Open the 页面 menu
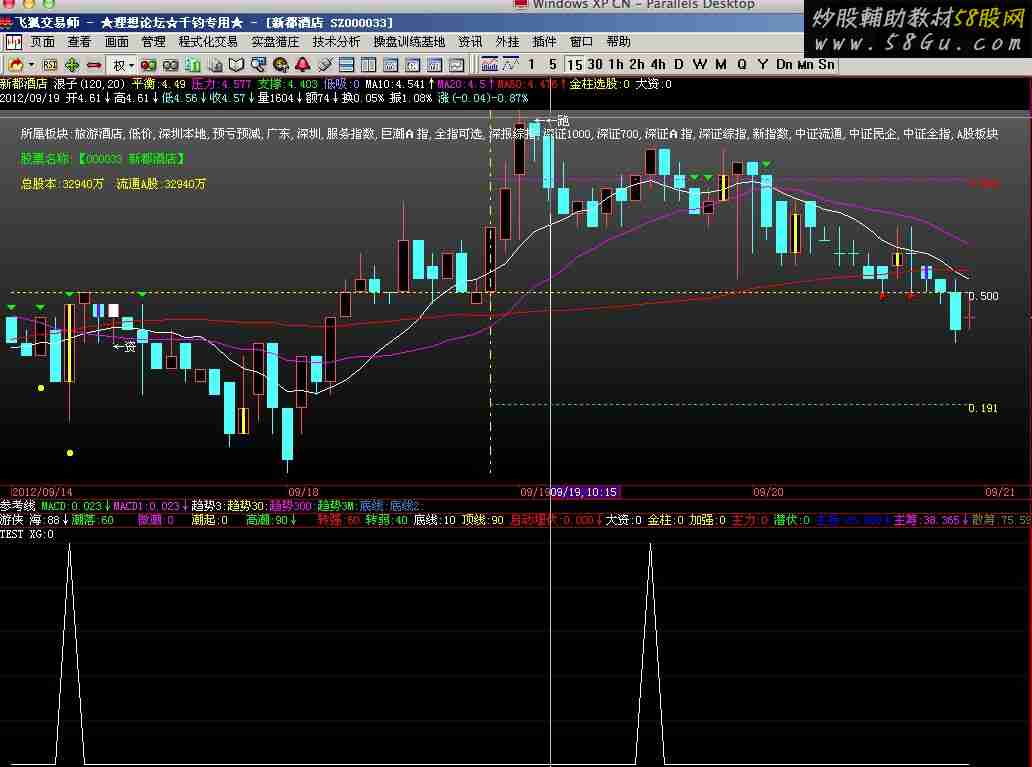This screenshot has width=1032, height=767. [x=43, y=42]
